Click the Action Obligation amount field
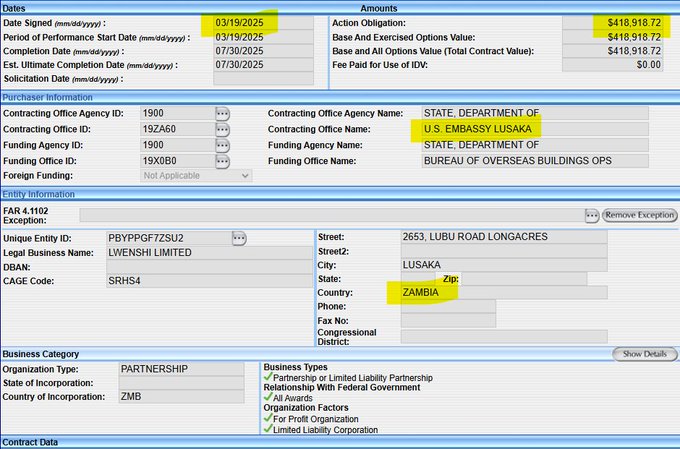Viewport: 680px width, 449px height. pyautogui.click(x=613, y=20)
